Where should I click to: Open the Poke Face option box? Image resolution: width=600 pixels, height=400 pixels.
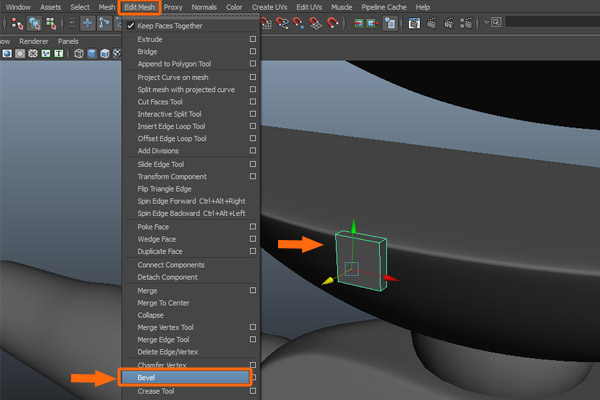[252, 227]
